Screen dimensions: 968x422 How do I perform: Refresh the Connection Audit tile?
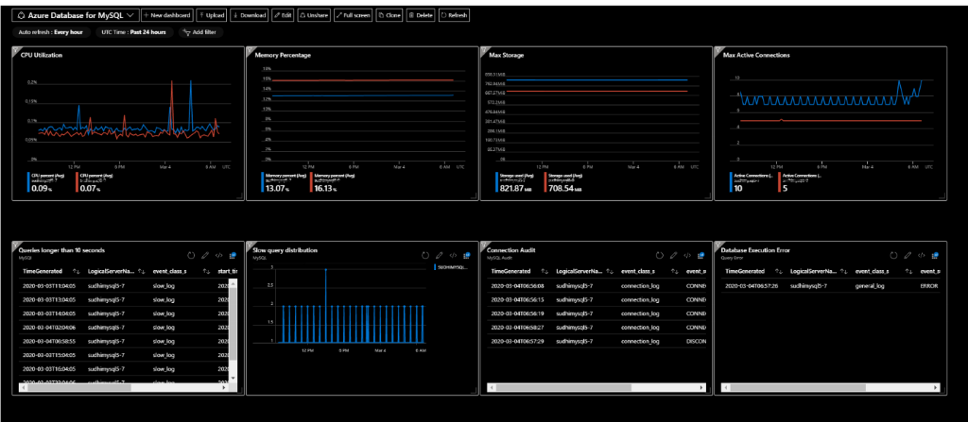[x=659, y=255]
